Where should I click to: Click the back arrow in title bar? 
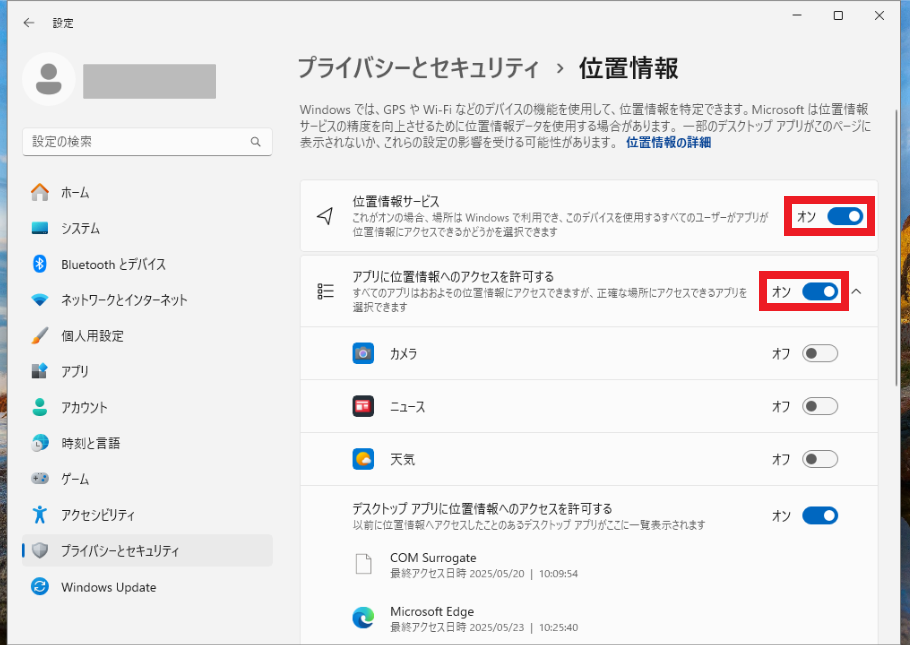(28, 22)
